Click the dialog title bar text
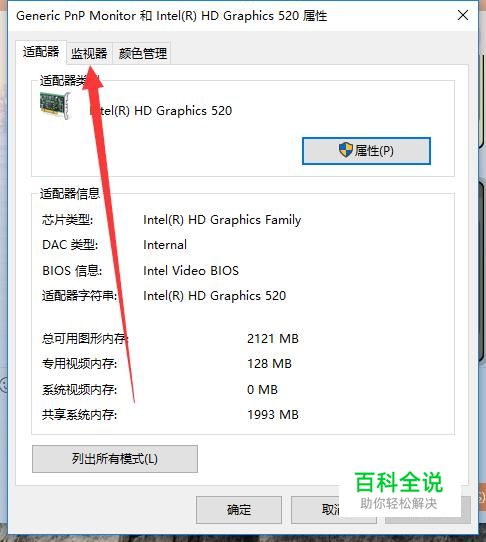The width and height of the screenshot is (486, 542). 172,16
